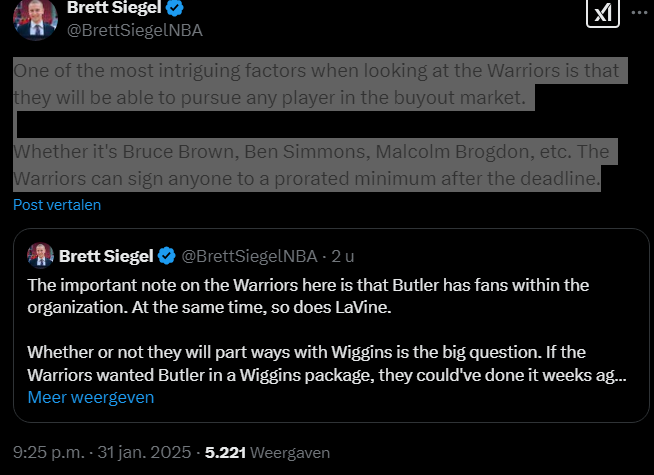
Task: Open Brett Siegel's profile picture at top
Action: coord(35,19)
